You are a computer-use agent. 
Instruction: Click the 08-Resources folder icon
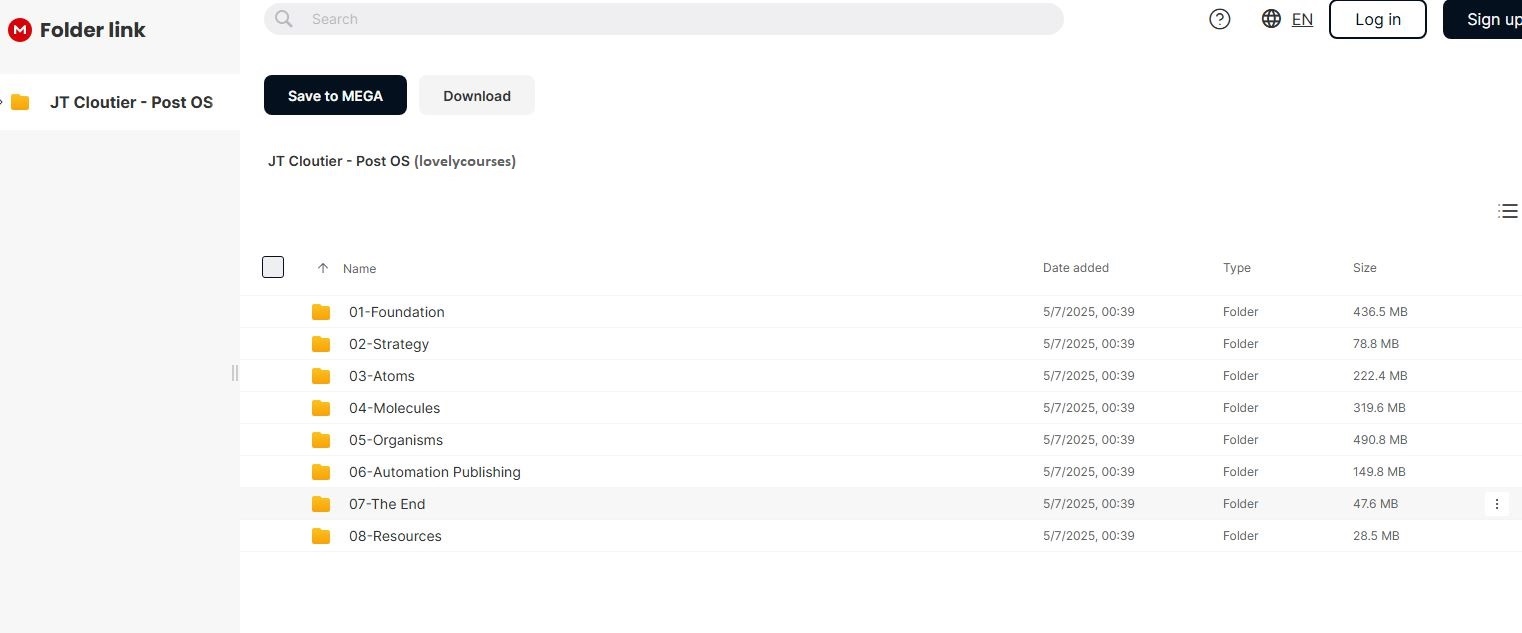321,536
